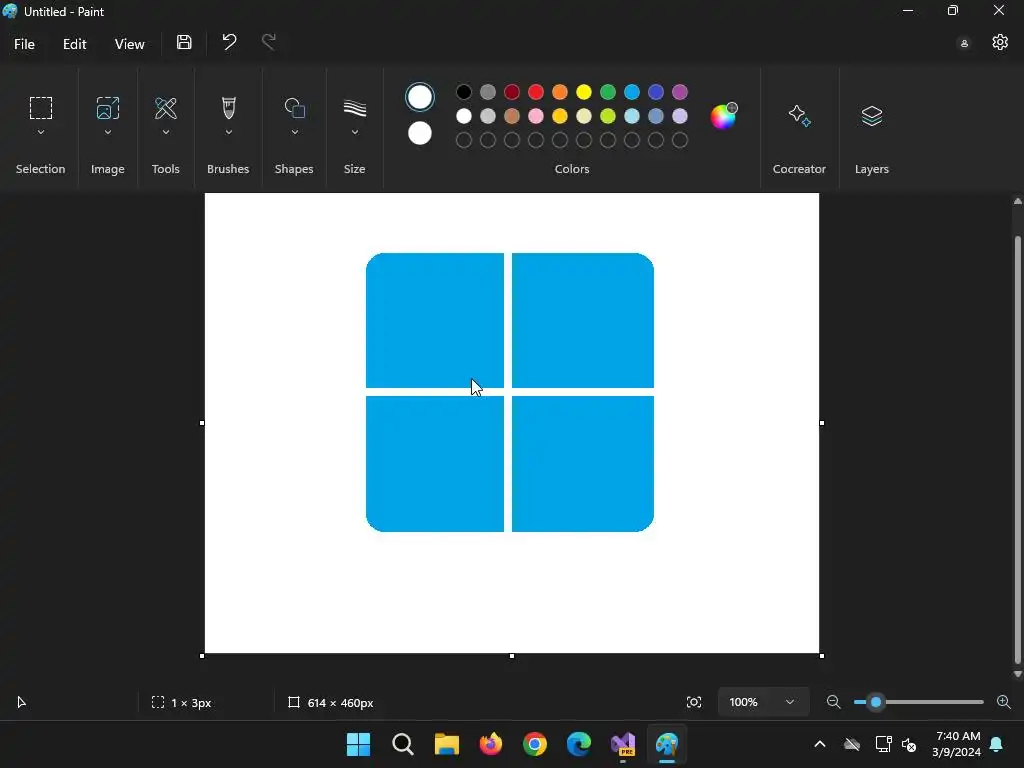Viewport: 1024px width, 768px height.
Task: Show hidden system tray icons
Action: coord(820,744)
